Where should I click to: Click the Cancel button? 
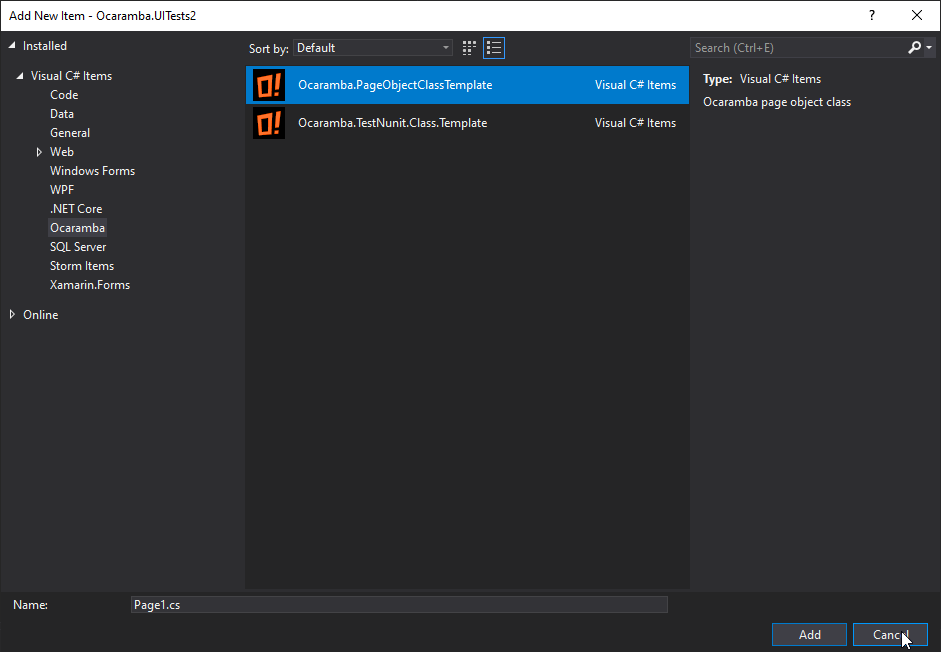tap(890, 635)
